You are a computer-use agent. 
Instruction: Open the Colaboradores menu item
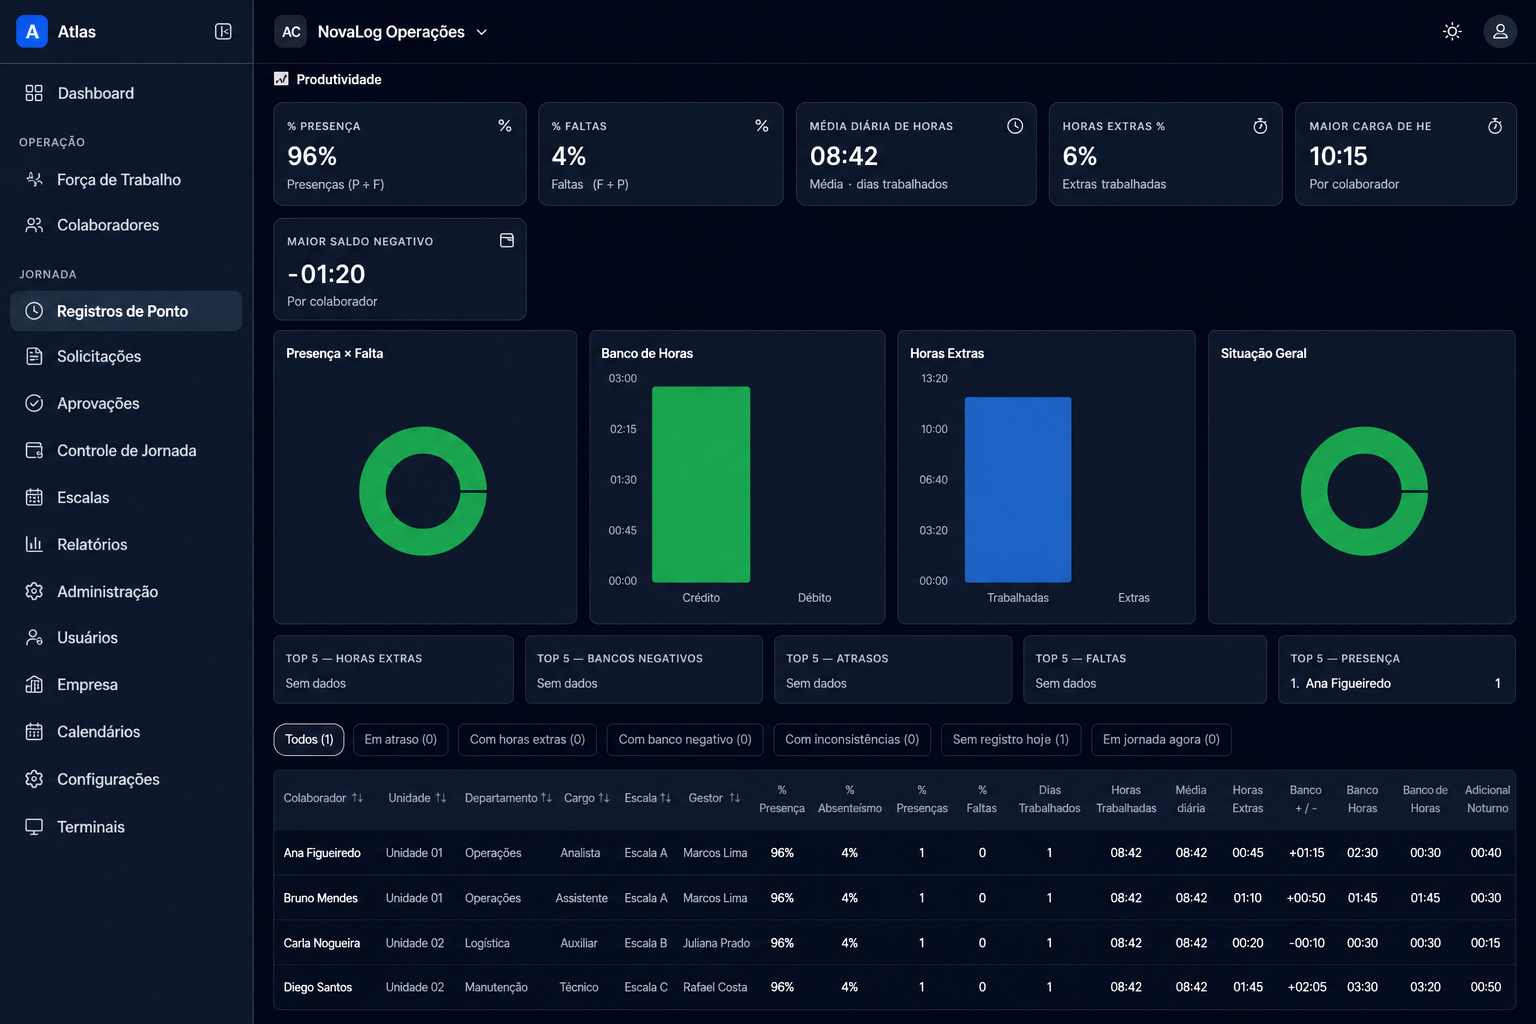click(x=126, y=225)
